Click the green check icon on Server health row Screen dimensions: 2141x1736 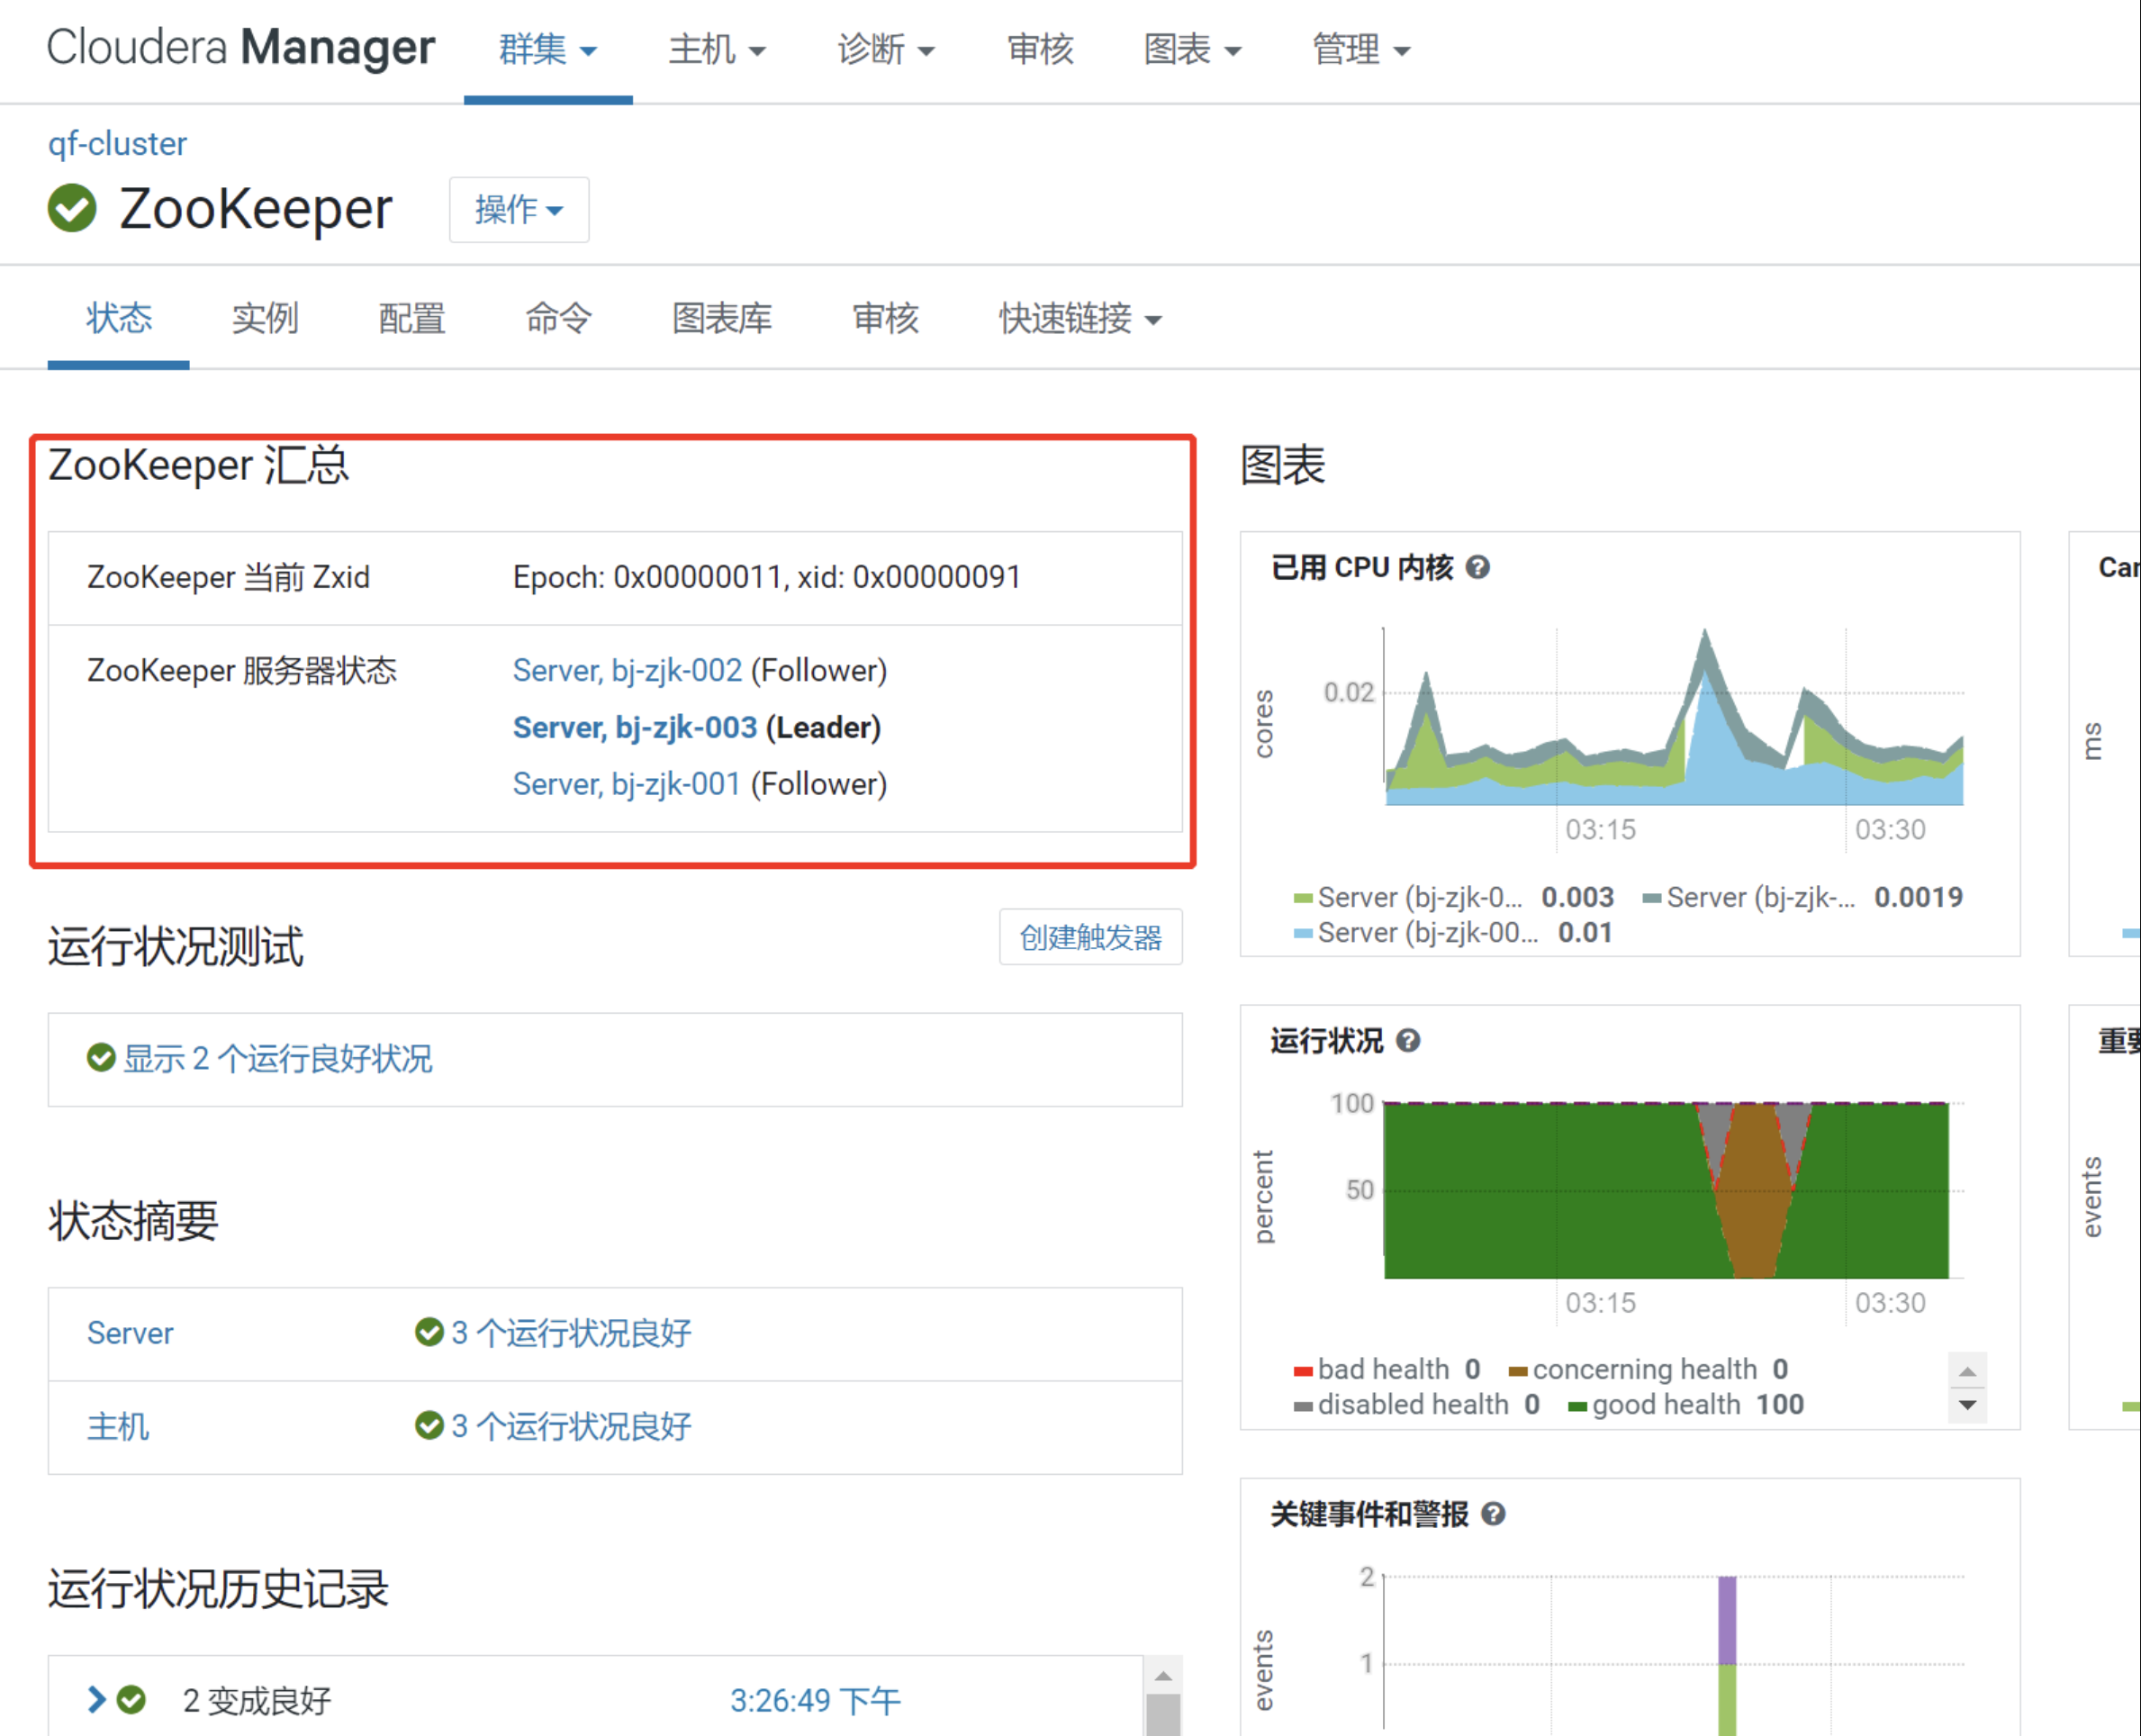click(x=430, y=1331)
